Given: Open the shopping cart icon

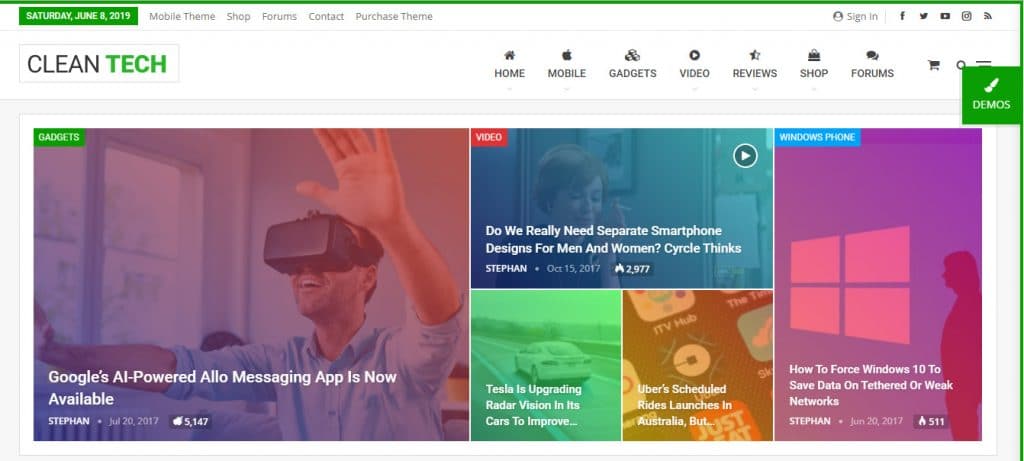Looking at the screenshot, I should pos(933,65).
